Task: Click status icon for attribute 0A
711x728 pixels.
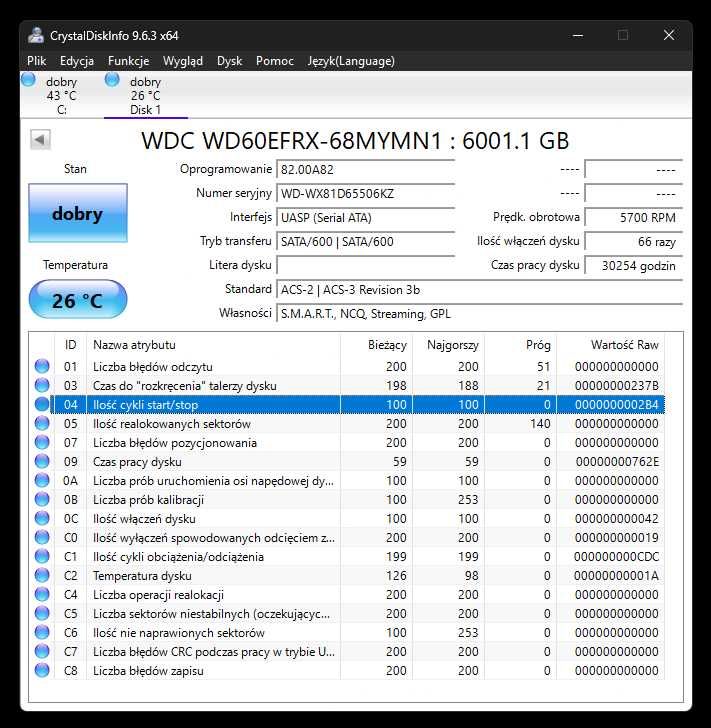Action: [x=42, y=481]
